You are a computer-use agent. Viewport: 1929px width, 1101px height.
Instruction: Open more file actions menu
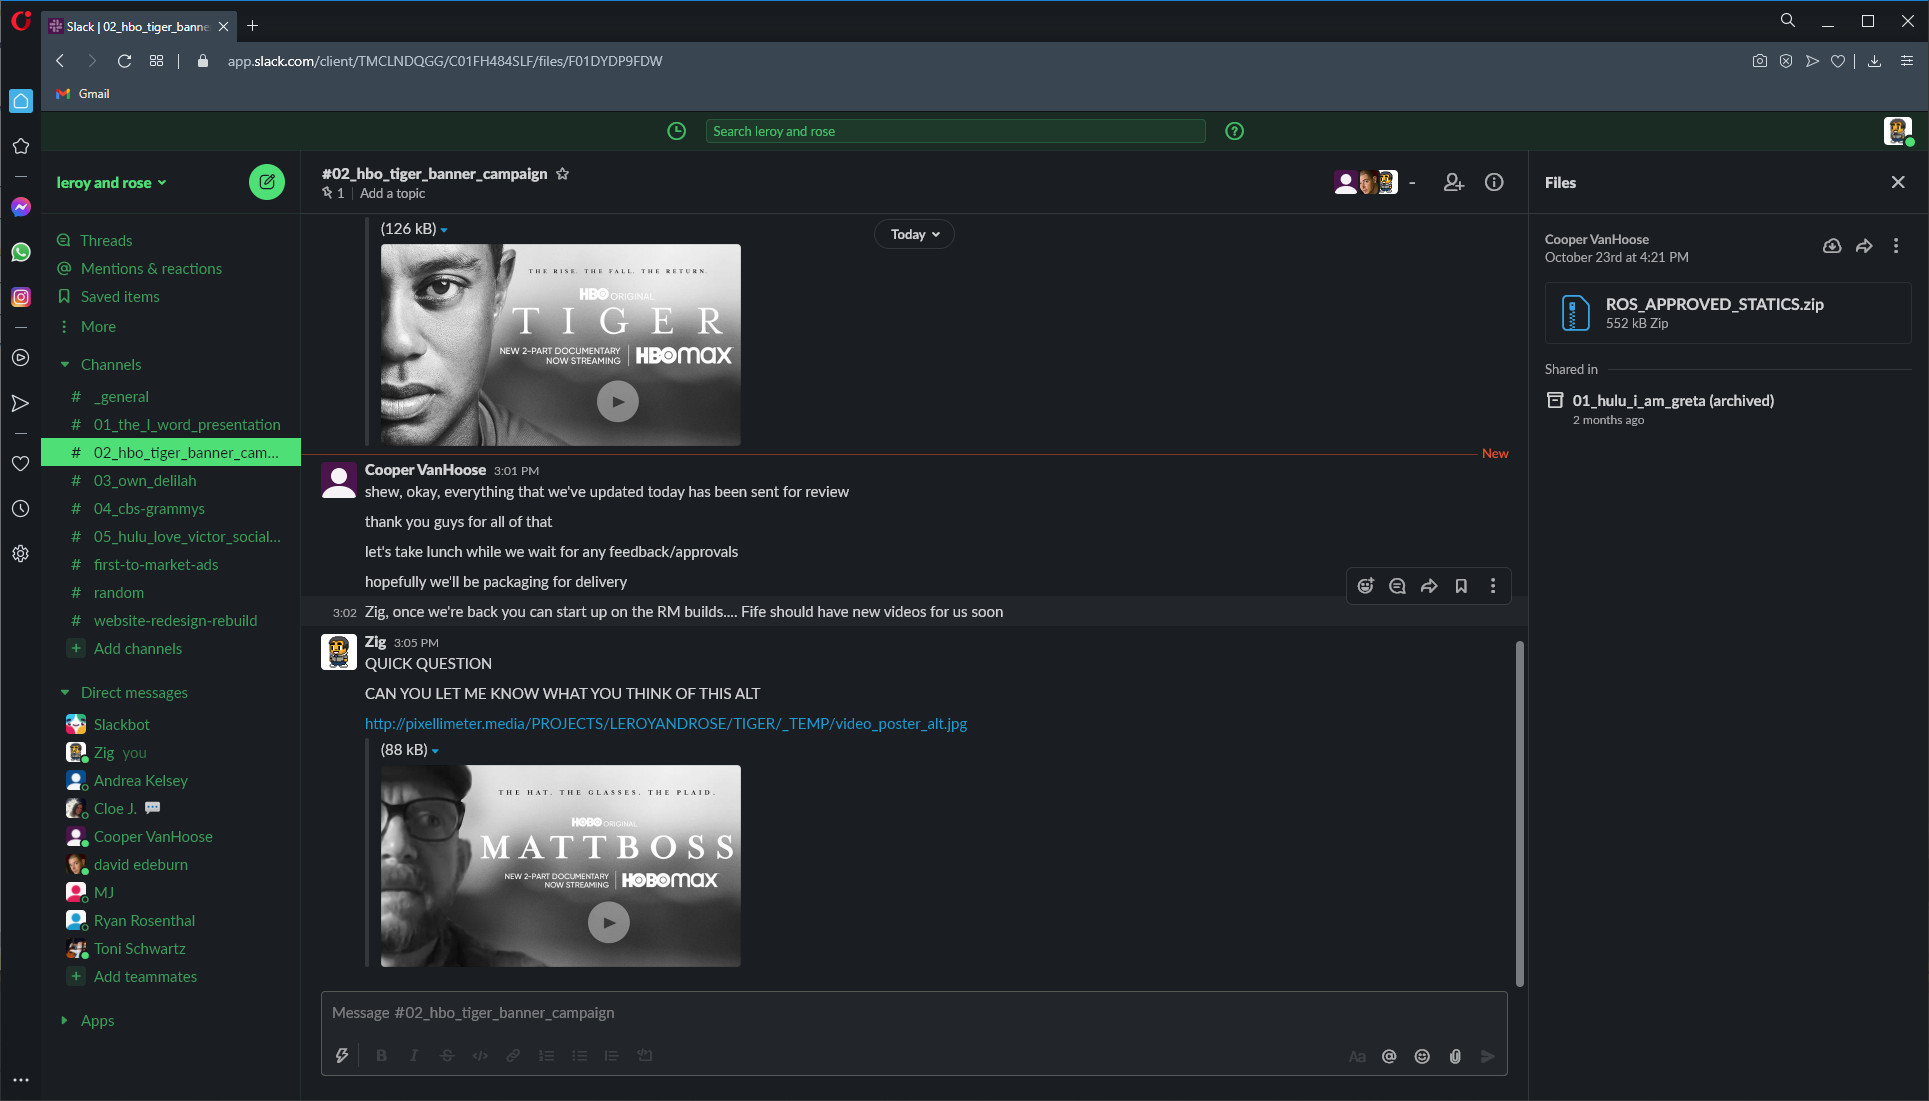tap(1896, 246)
